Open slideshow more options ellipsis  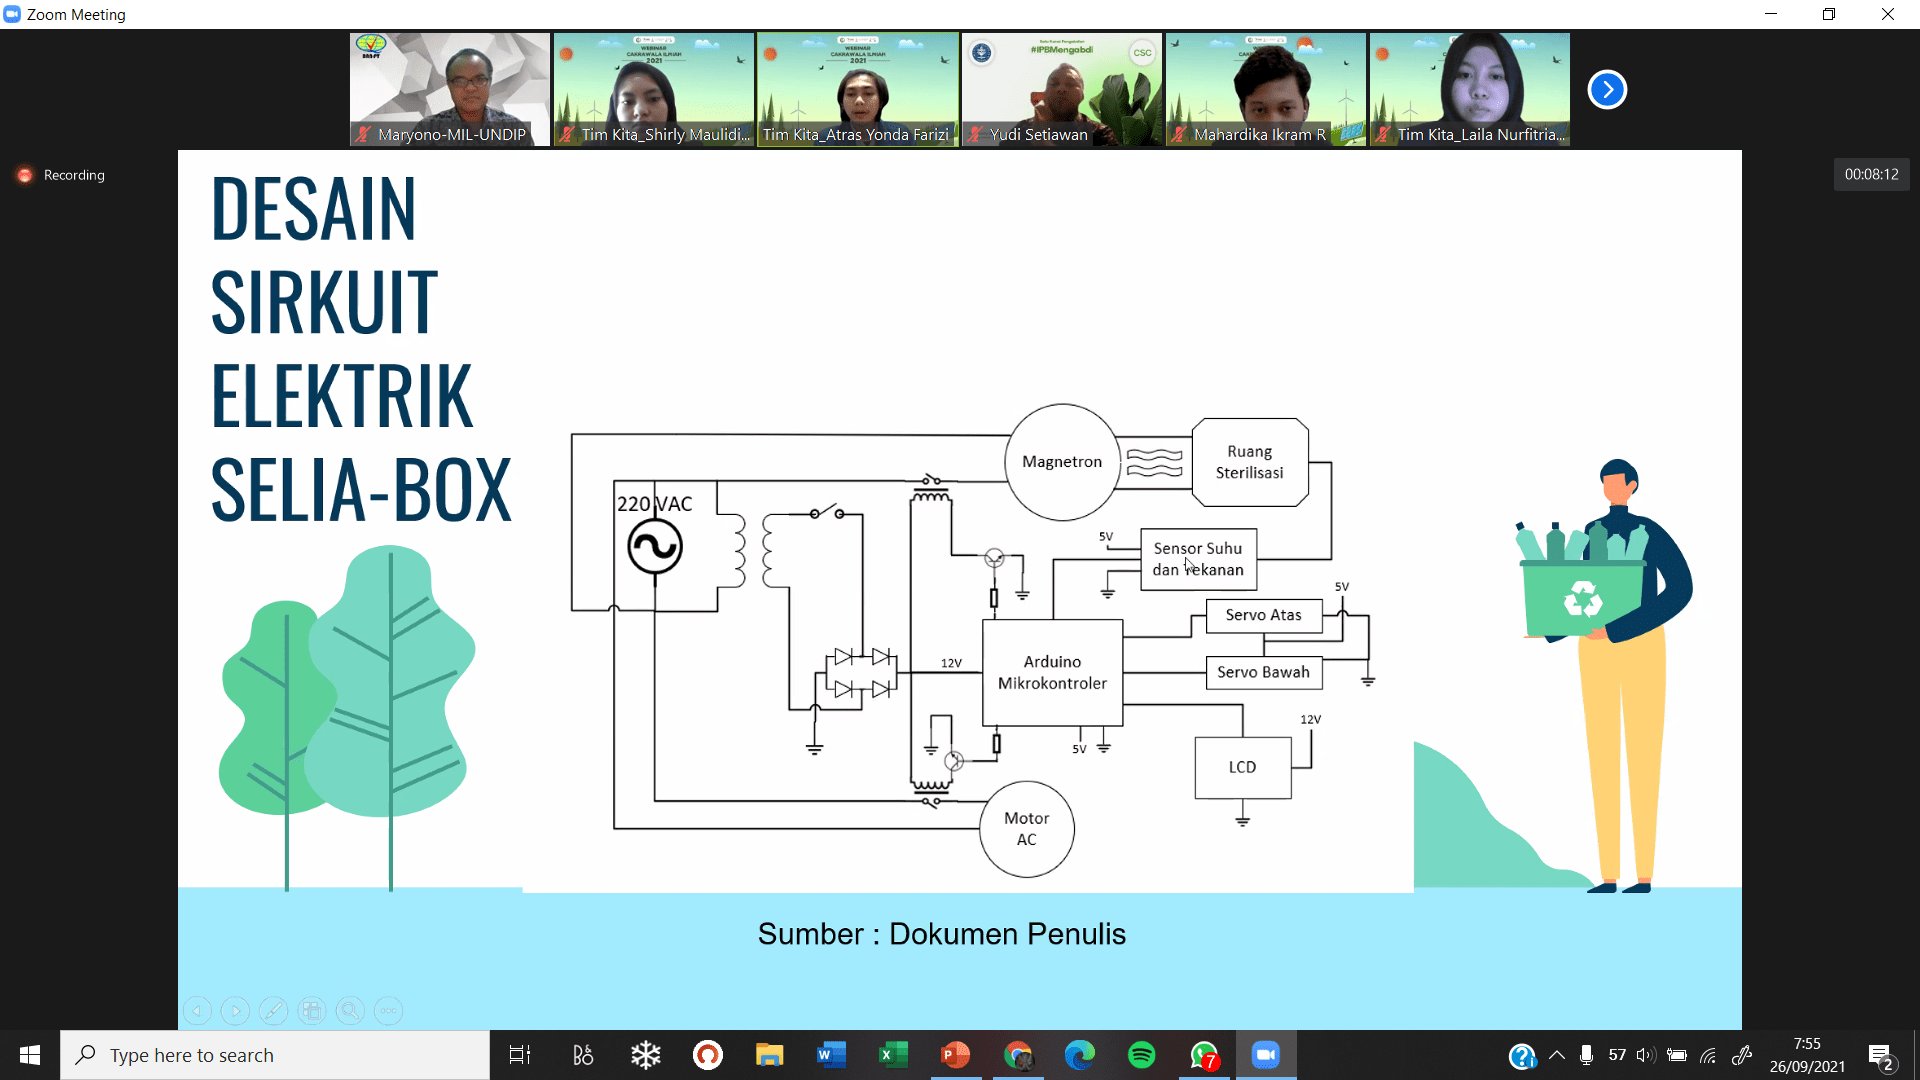coord(388,1011)
